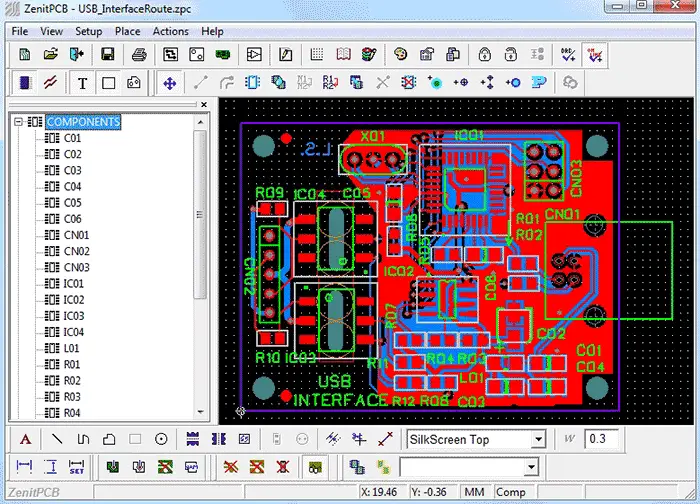This screenshot has height=504, width=700.
Task: Select component L01 in tree
Action: click(71, 348)
